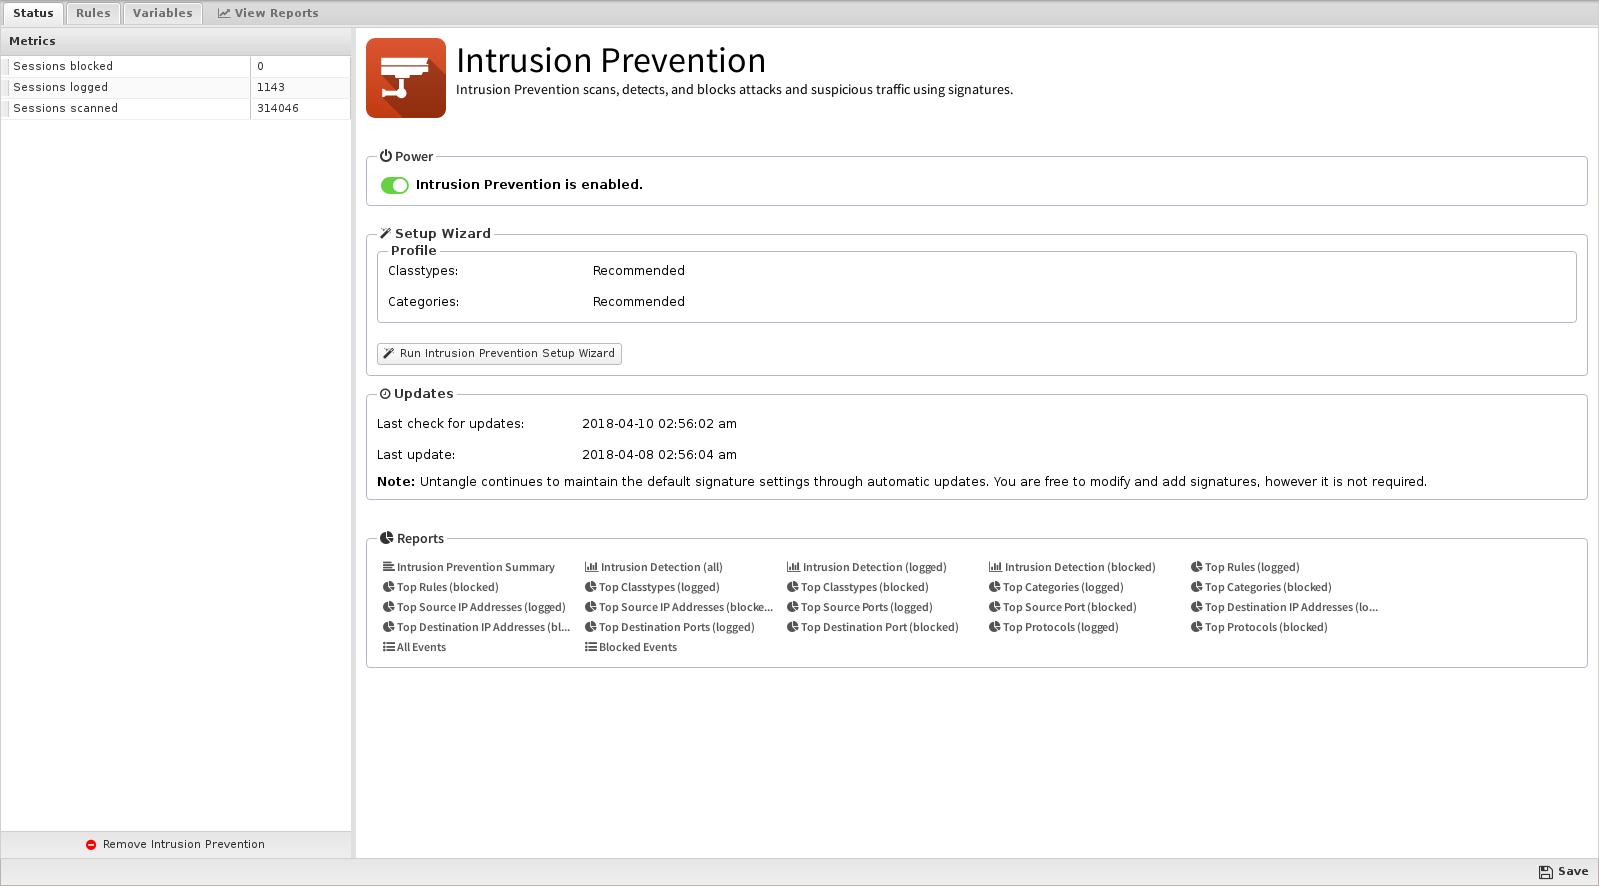Click the power icon beside Power heading
The width and height of the screenshot is (1599, 886).
(x=386, y=156)
